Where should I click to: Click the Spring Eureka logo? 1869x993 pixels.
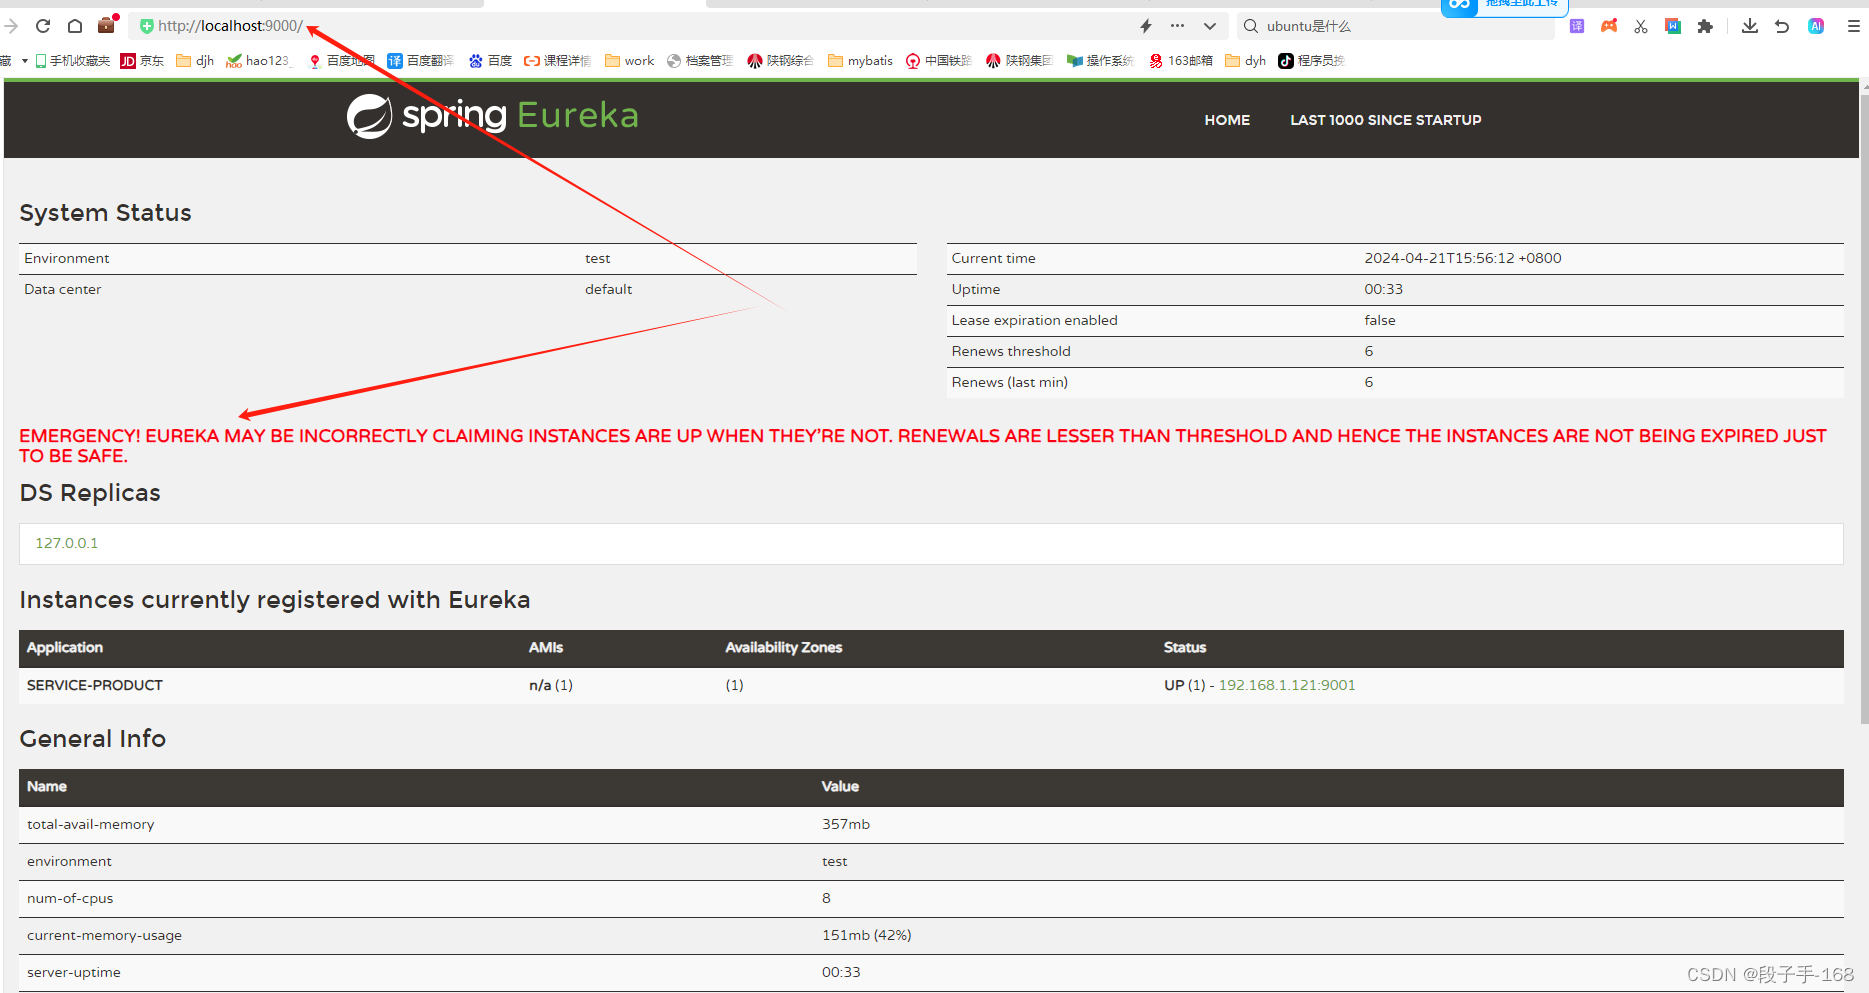click(x=492, y=116)
